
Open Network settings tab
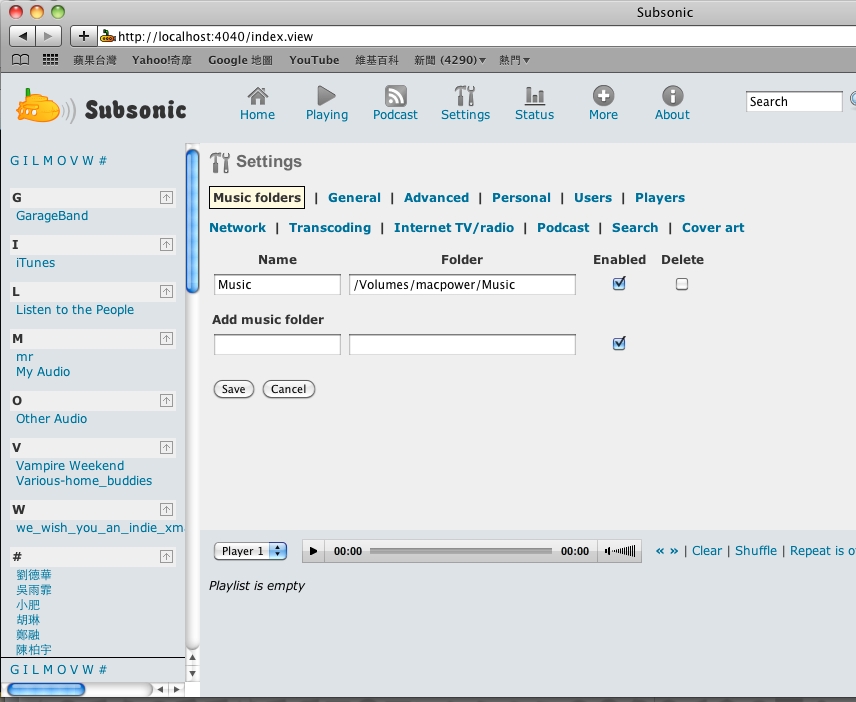(x=237, y=228)
